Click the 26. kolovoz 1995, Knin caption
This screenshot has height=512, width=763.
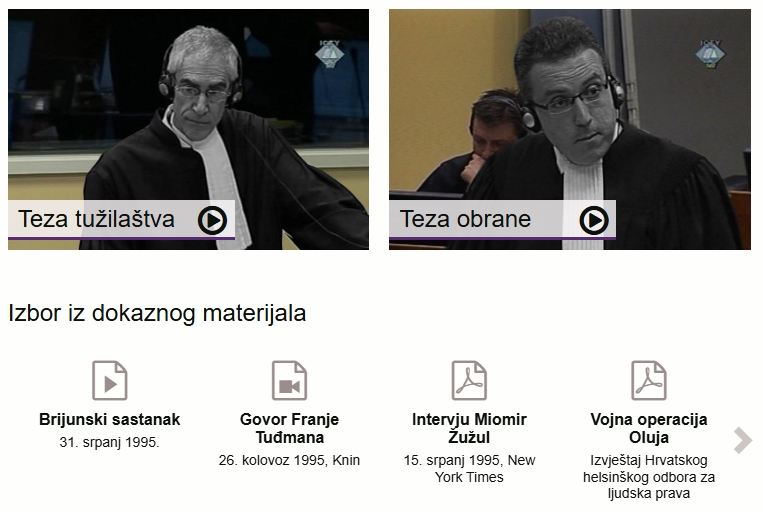coord(290,460)
